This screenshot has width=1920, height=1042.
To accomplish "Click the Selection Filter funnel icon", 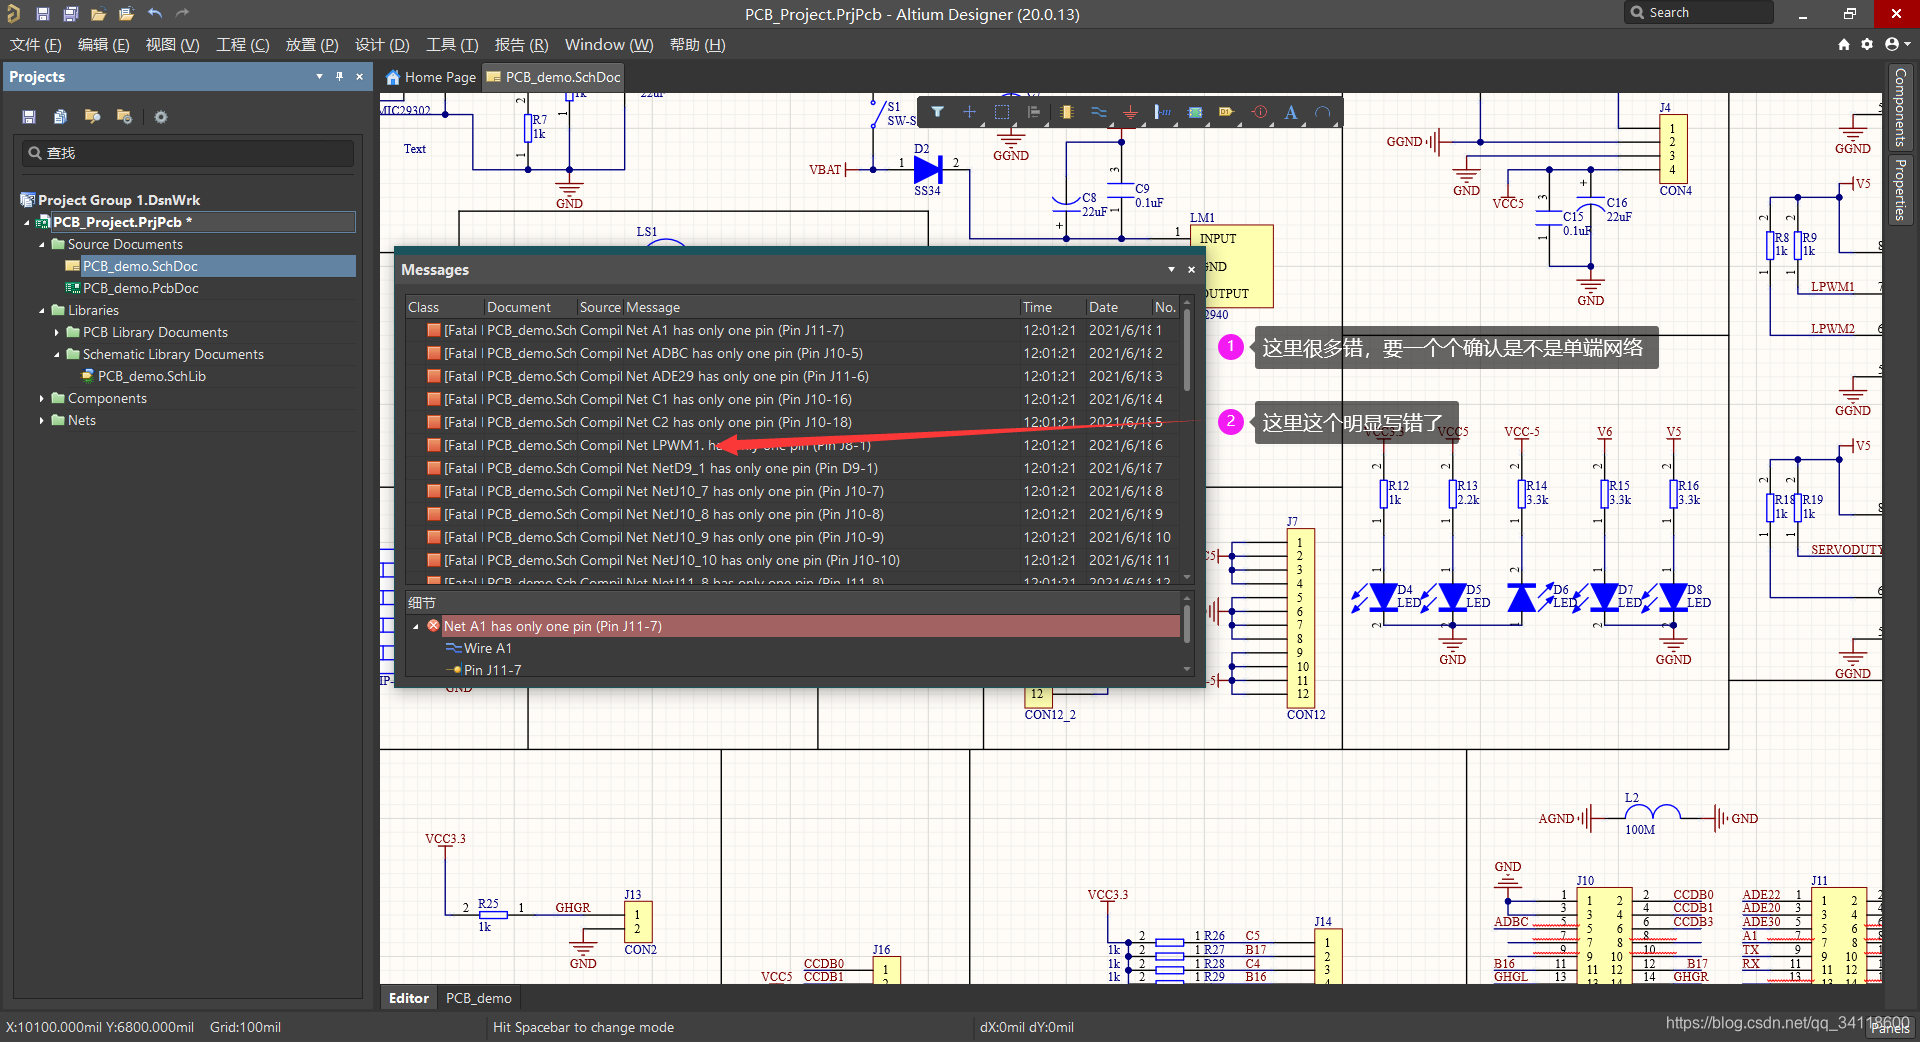I will [937, 112].
